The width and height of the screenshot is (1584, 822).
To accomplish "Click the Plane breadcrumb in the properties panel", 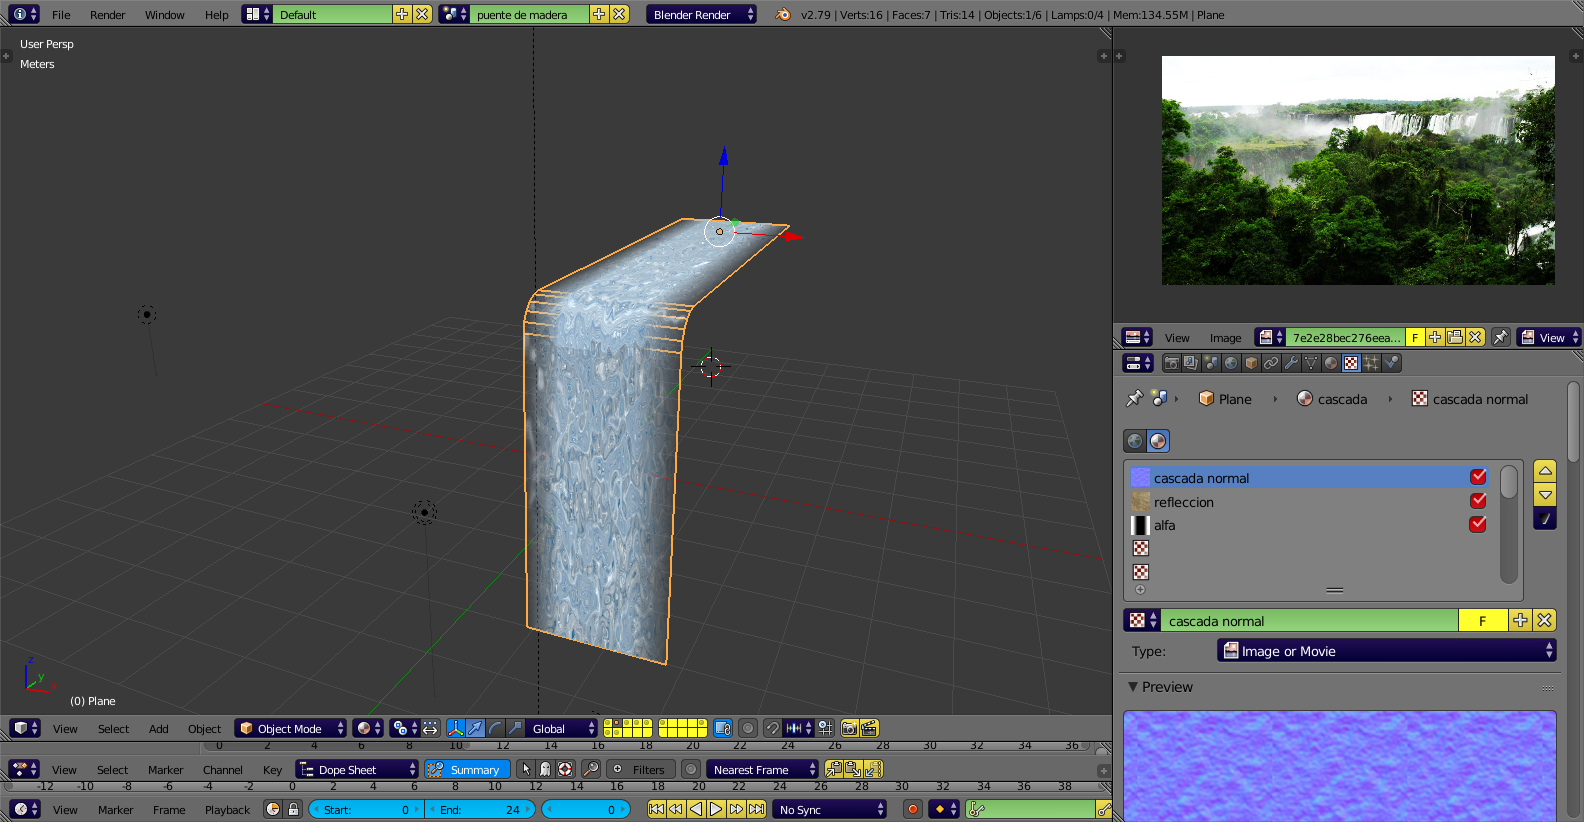I will pyautogui.click(x=1225, y=399).
